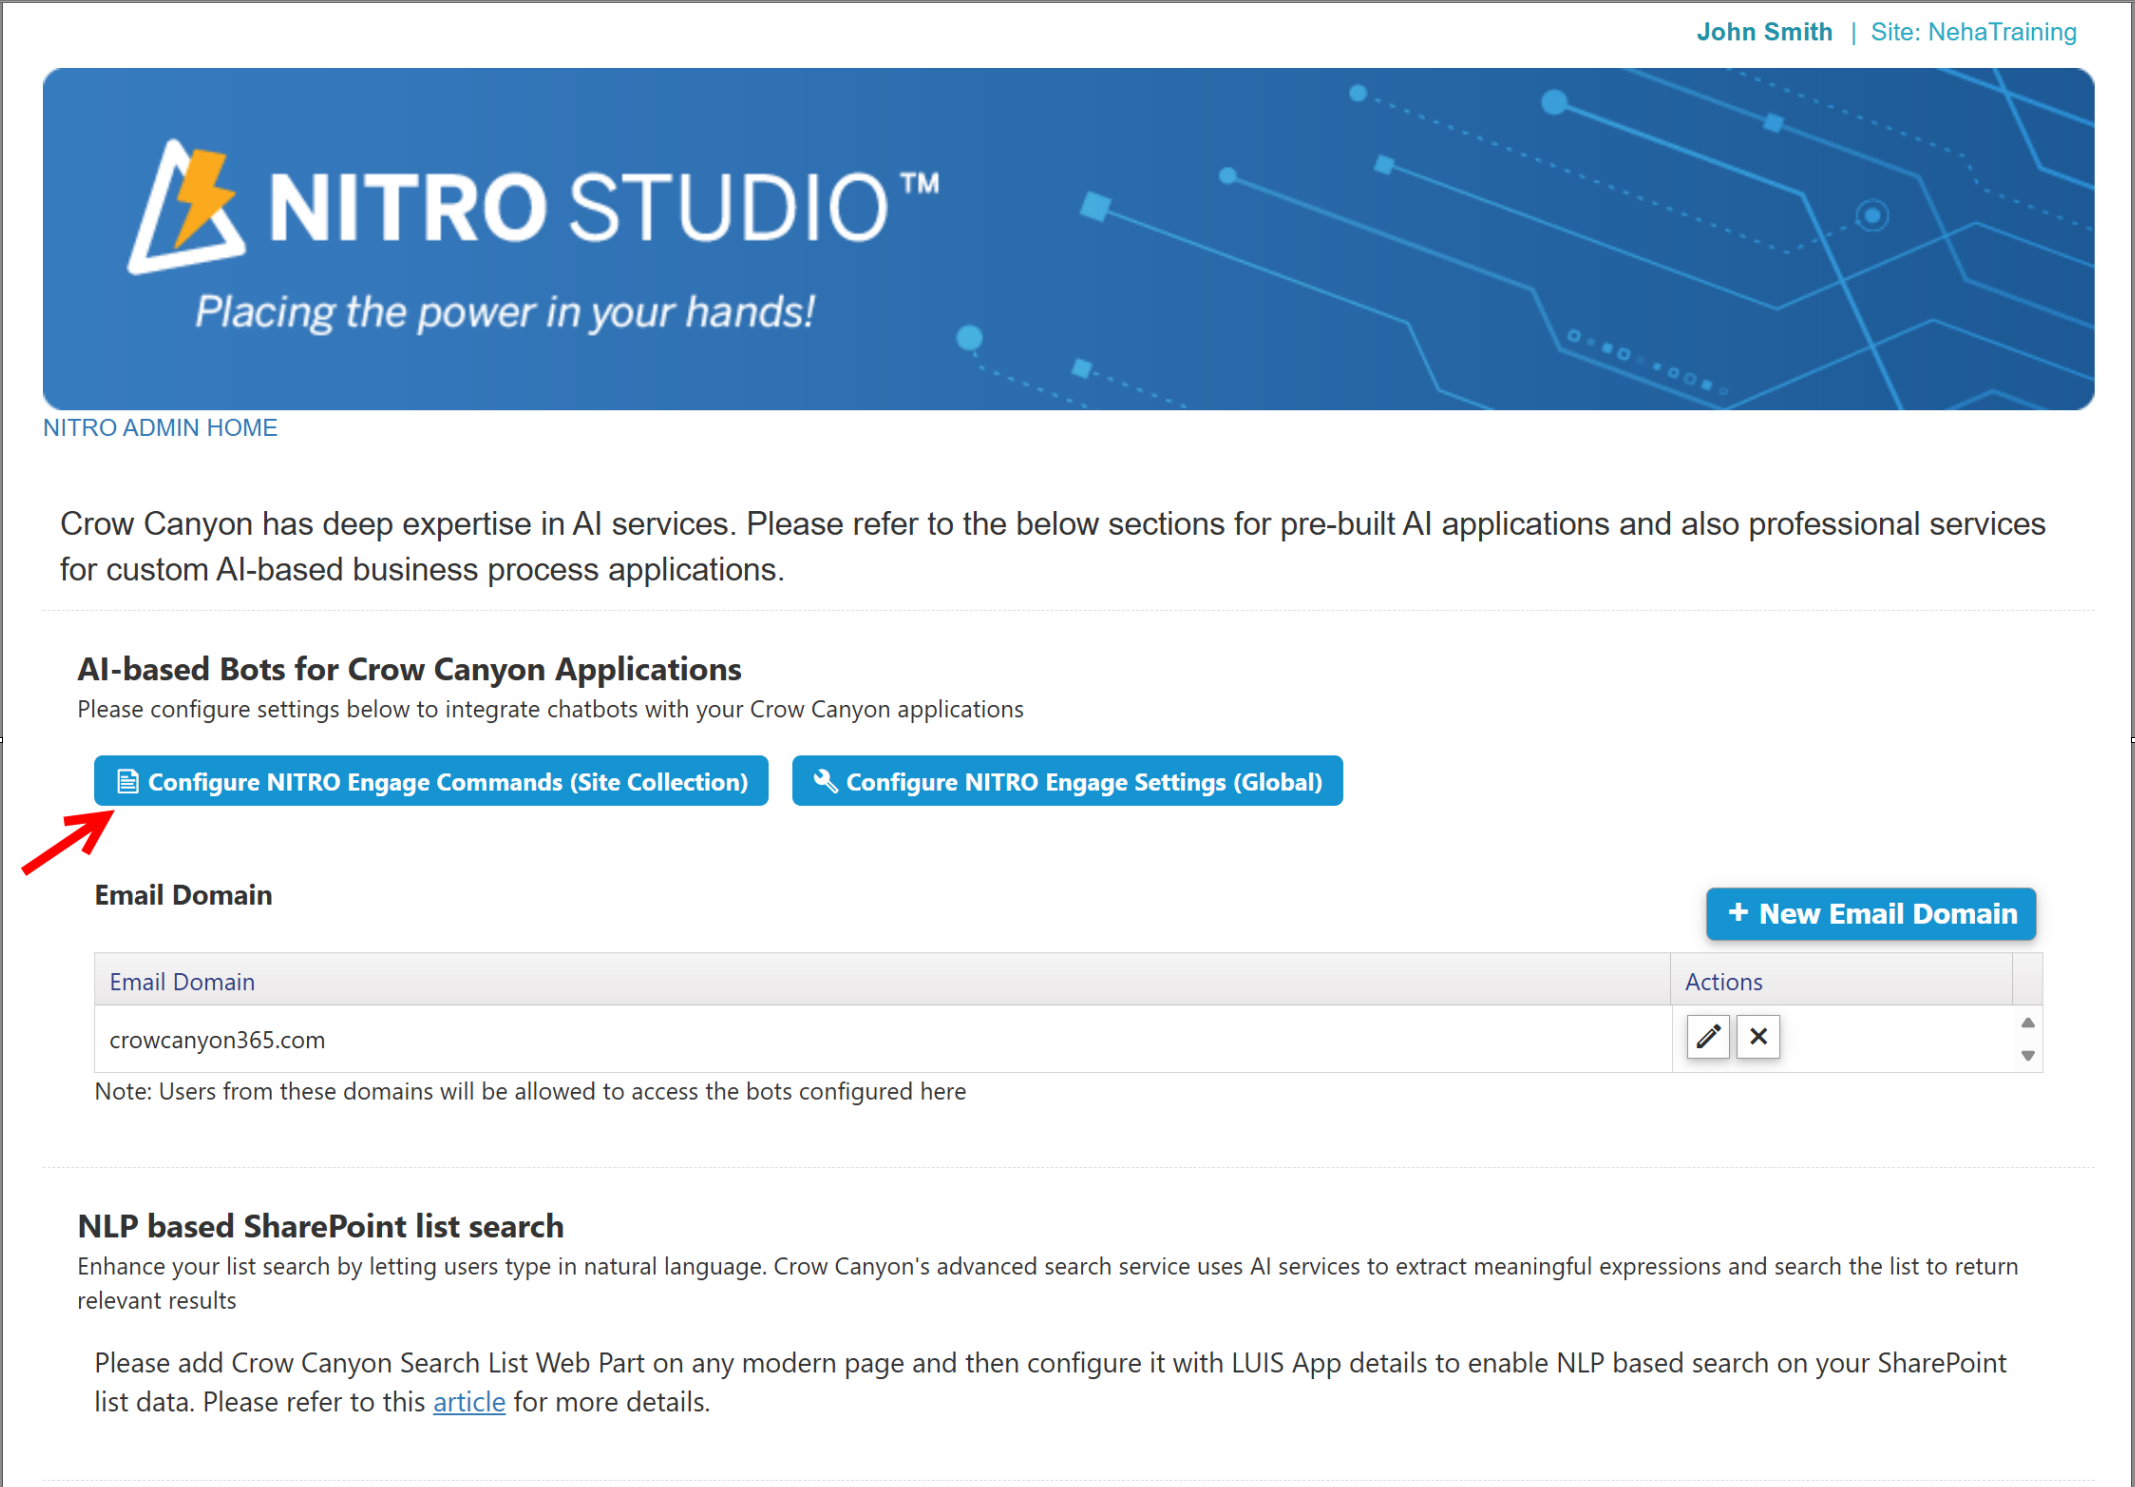Add a New Email Domain

1871,913
